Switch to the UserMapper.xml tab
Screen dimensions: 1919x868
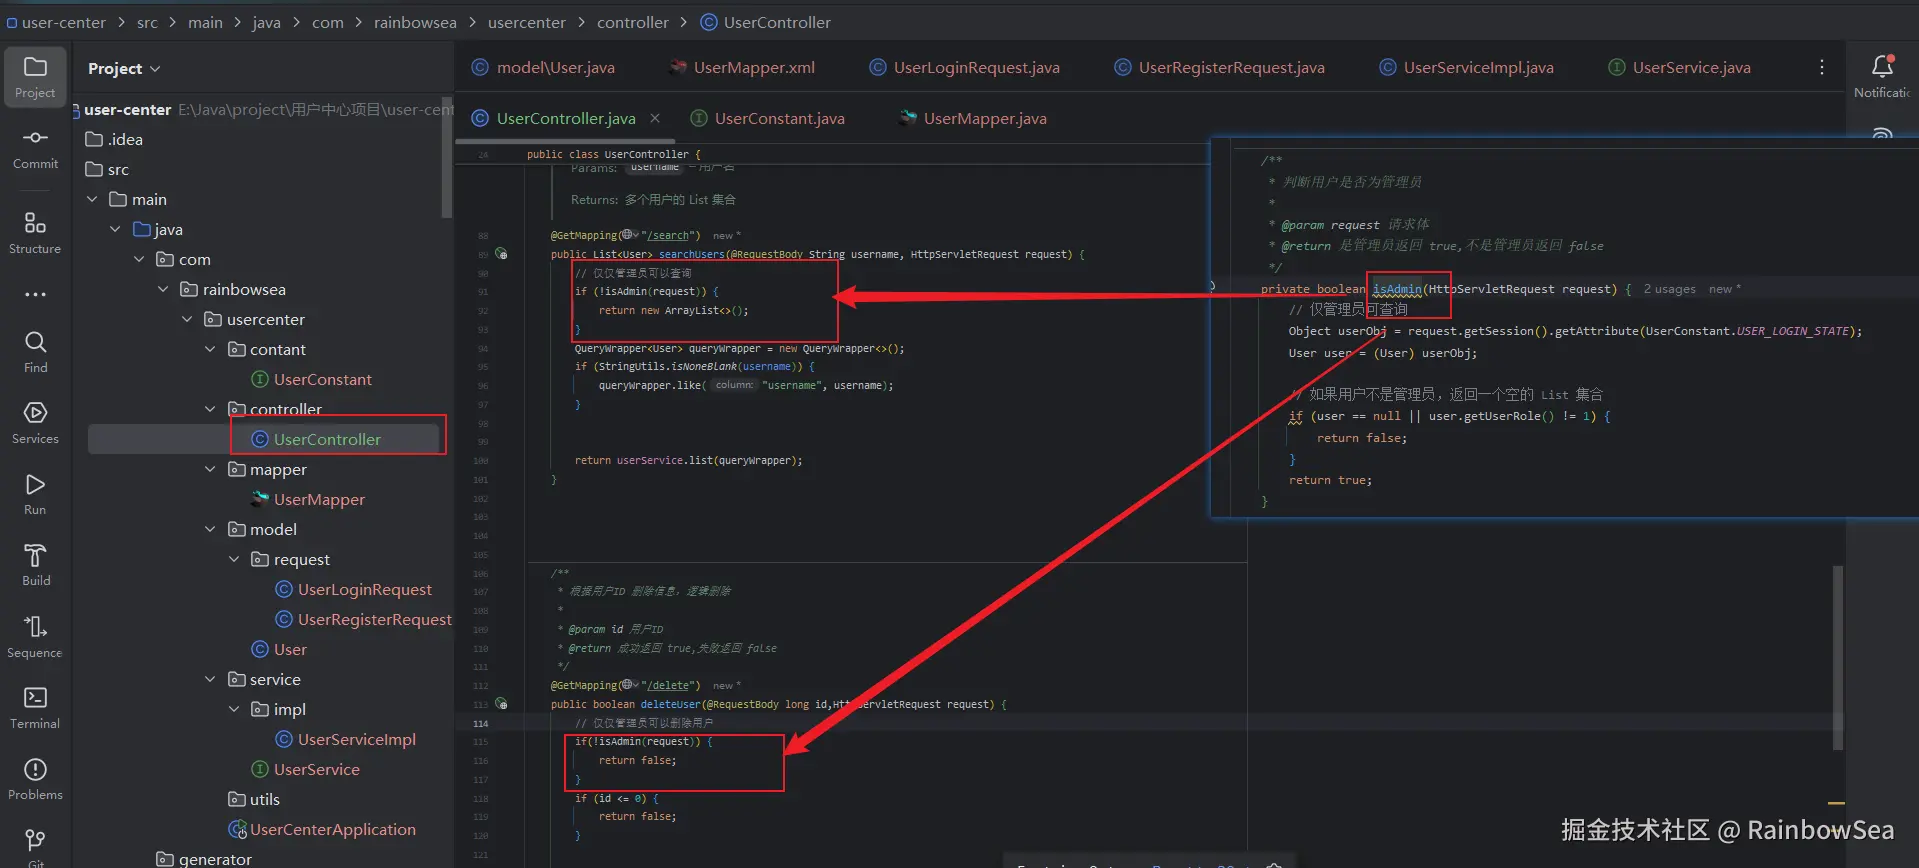click(753, 67)
